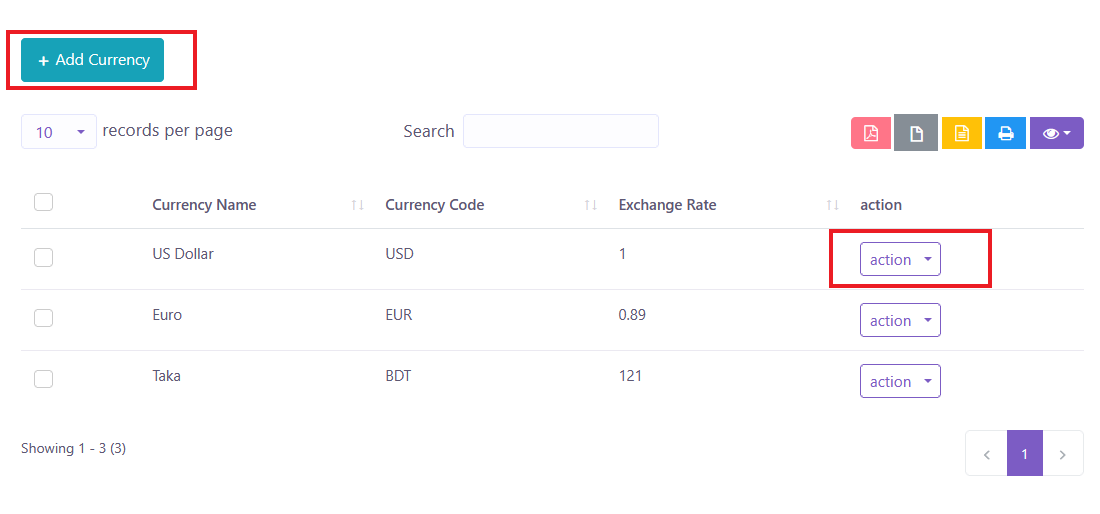Go to previous page arrow
The width and height of the screenshot is (1100, 514).
pos(986,454)
